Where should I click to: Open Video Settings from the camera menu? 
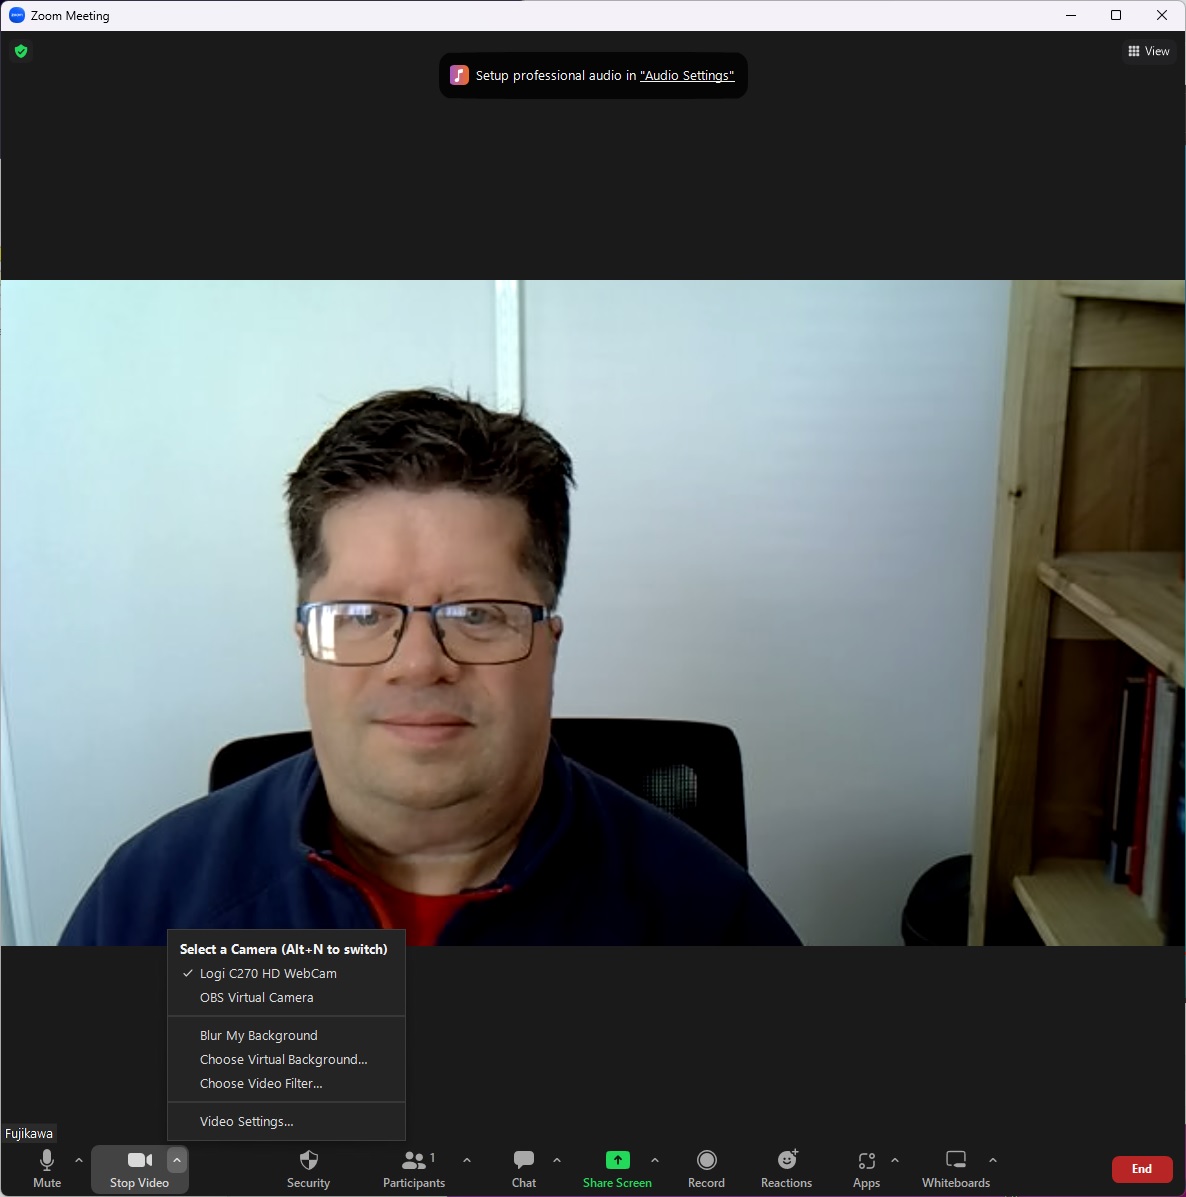247,1121
